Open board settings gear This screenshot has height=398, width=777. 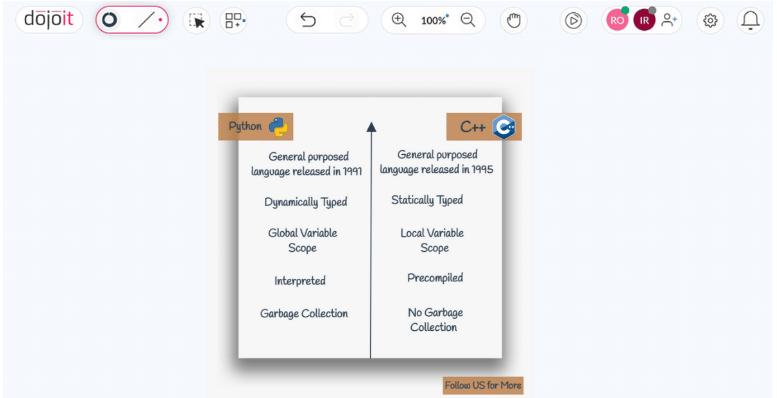pyautogui.click(x=710, y=20)
